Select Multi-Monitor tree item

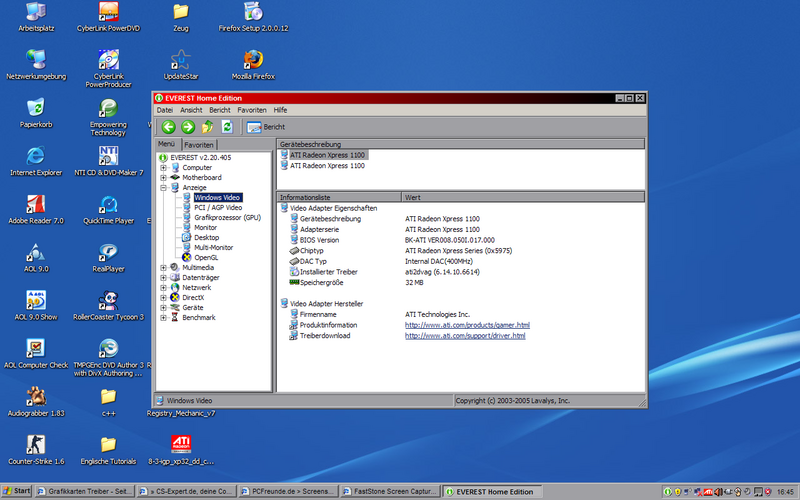(x=213, y=247)
